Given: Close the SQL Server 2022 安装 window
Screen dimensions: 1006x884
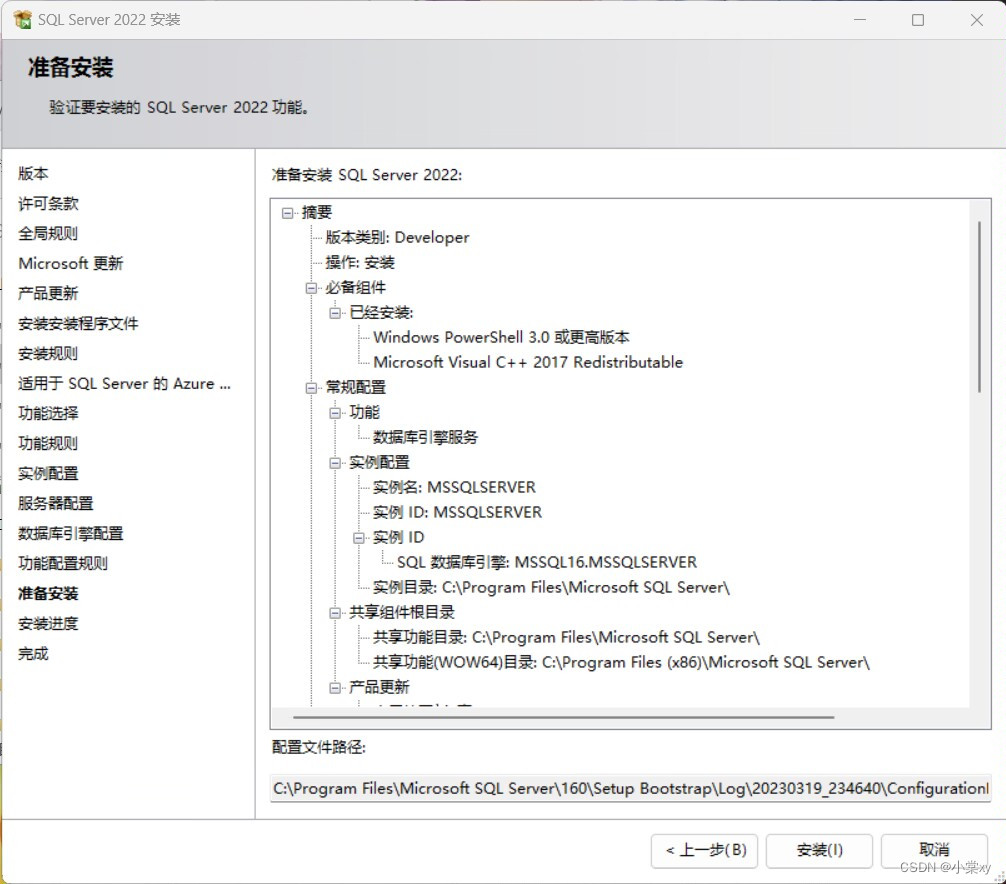Looking at the screenshot, I should tap(976, 20).
